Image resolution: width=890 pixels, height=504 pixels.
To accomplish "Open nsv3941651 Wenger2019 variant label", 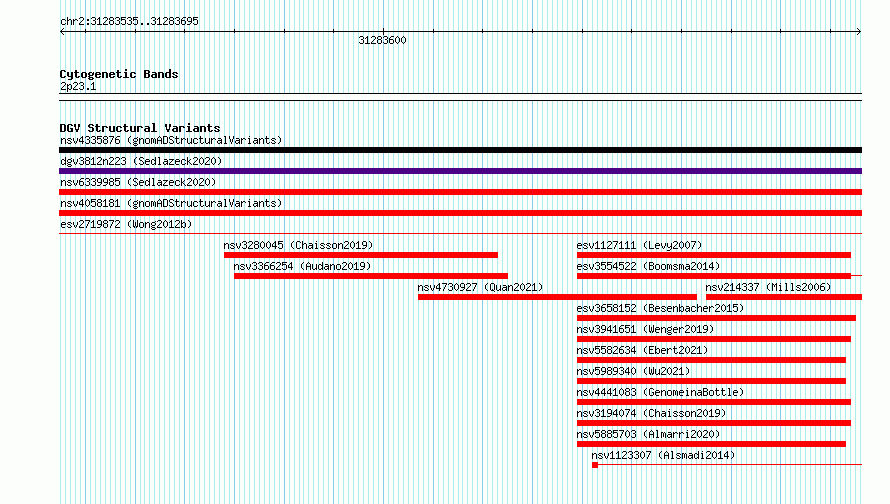I will click(x=645, y=329).
